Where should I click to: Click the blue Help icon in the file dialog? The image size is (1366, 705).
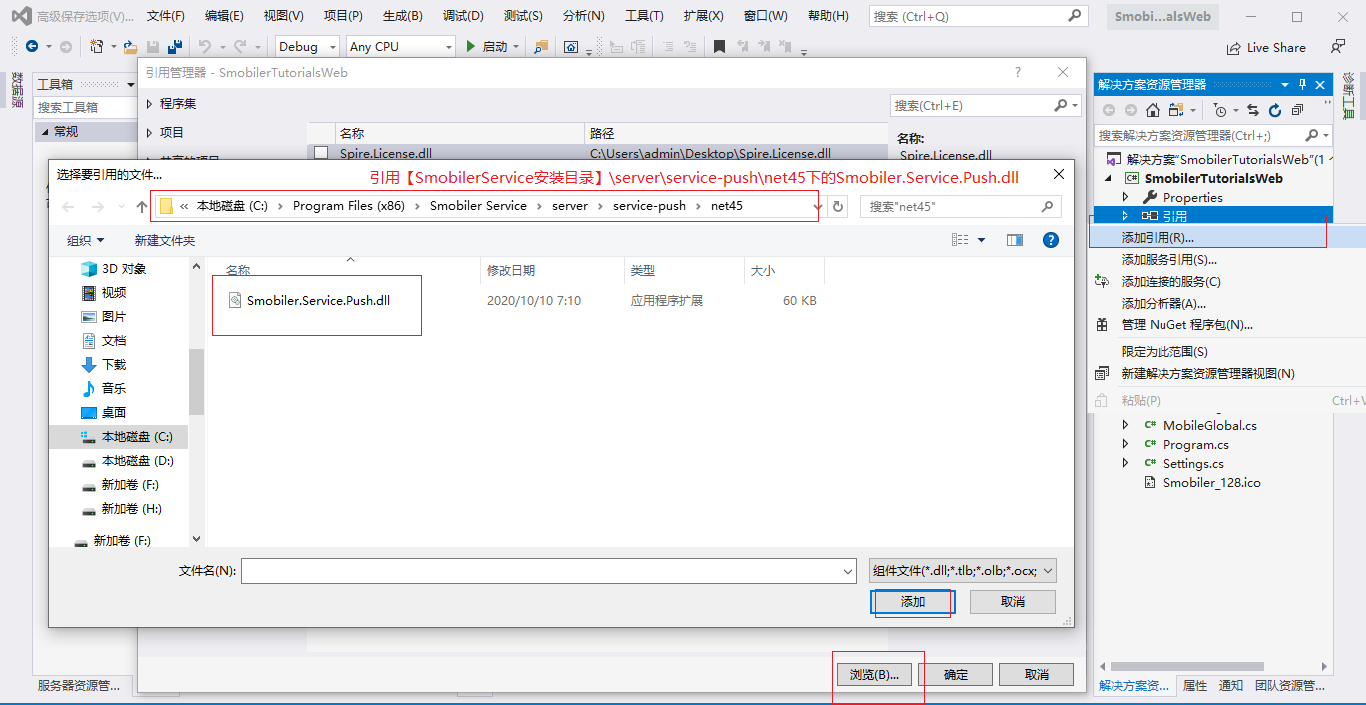coord(1051,240)
